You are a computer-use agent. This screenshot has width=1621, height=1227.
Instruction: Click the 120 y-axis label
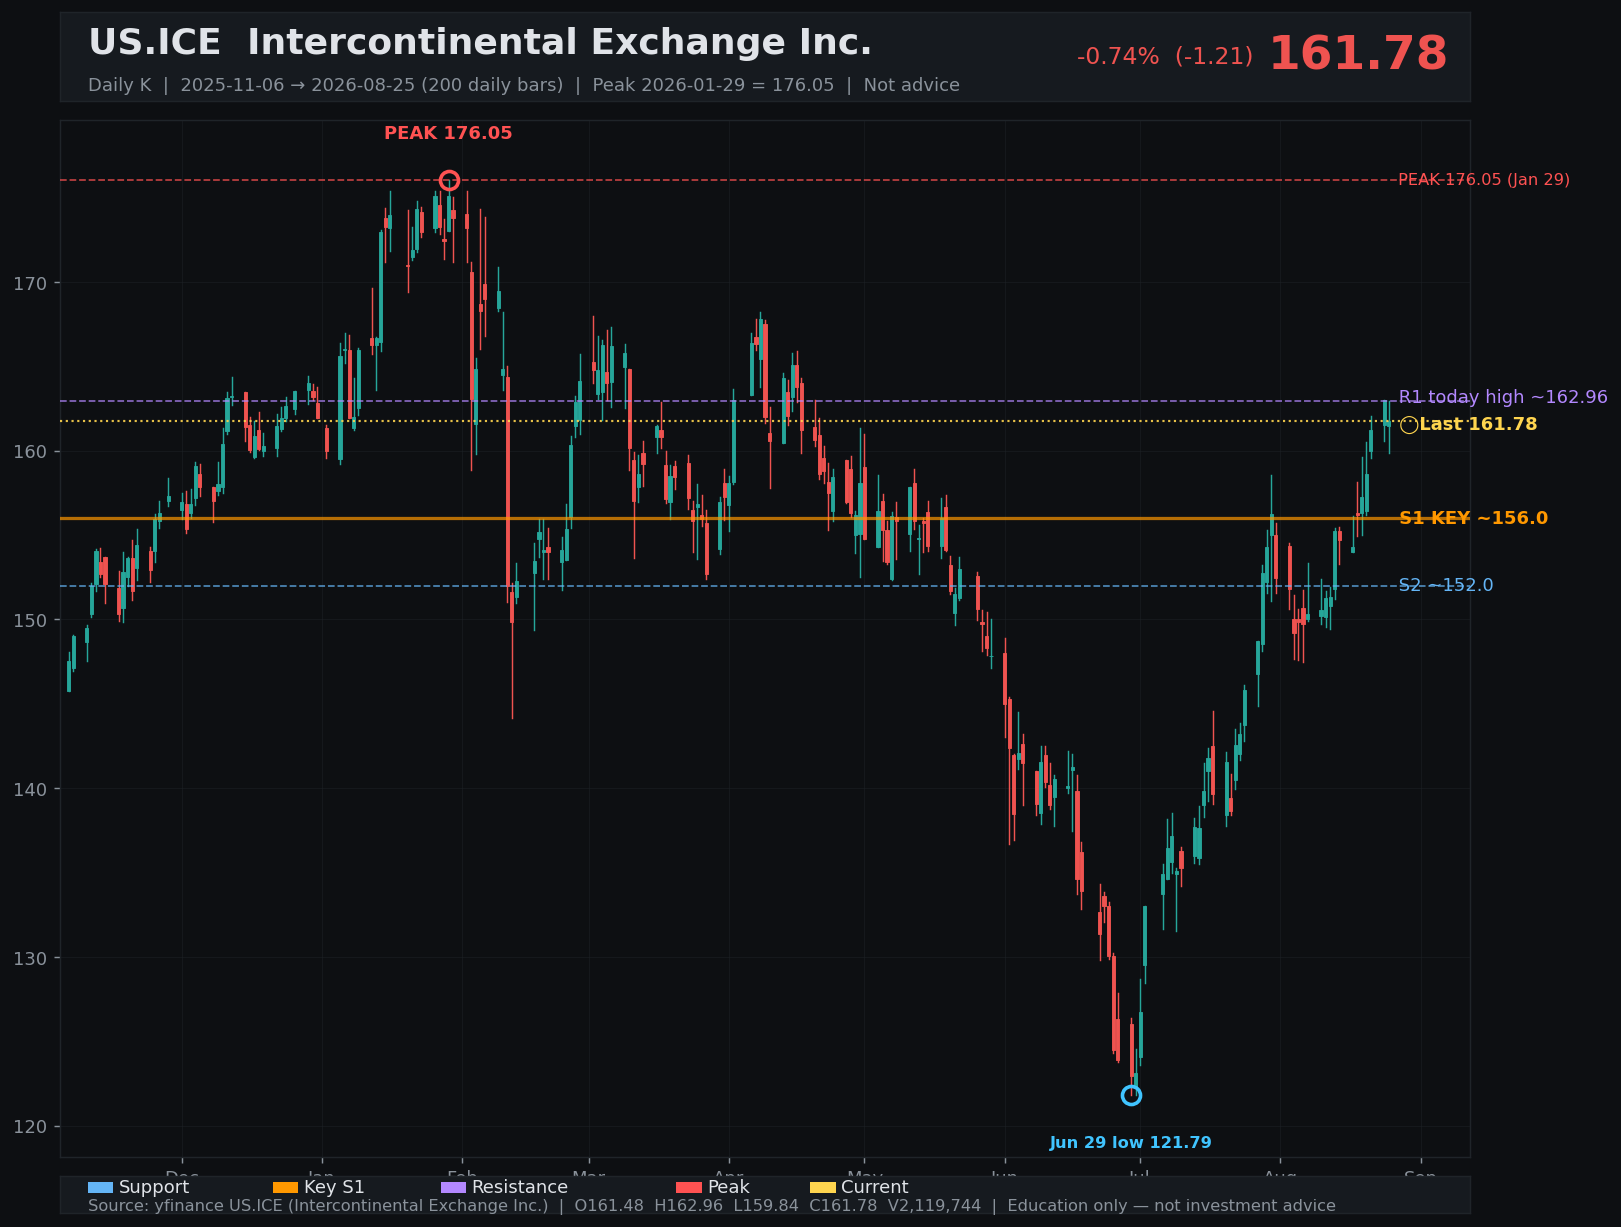point(31,1127)
